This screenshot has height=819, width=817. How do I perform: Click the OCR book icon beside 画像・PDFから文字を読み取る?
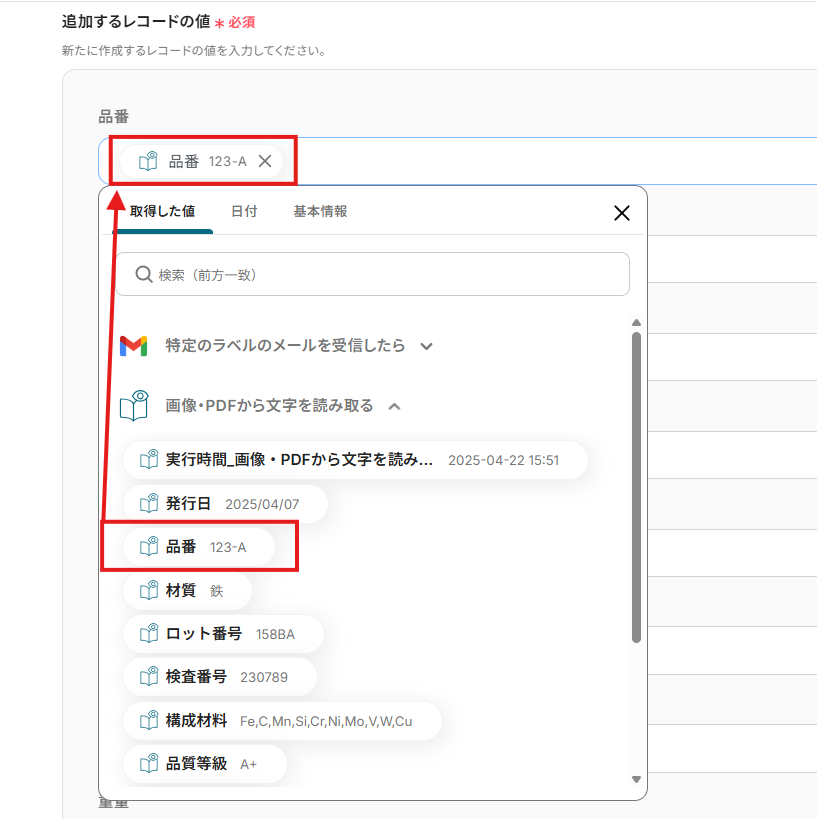pos(134,405)
